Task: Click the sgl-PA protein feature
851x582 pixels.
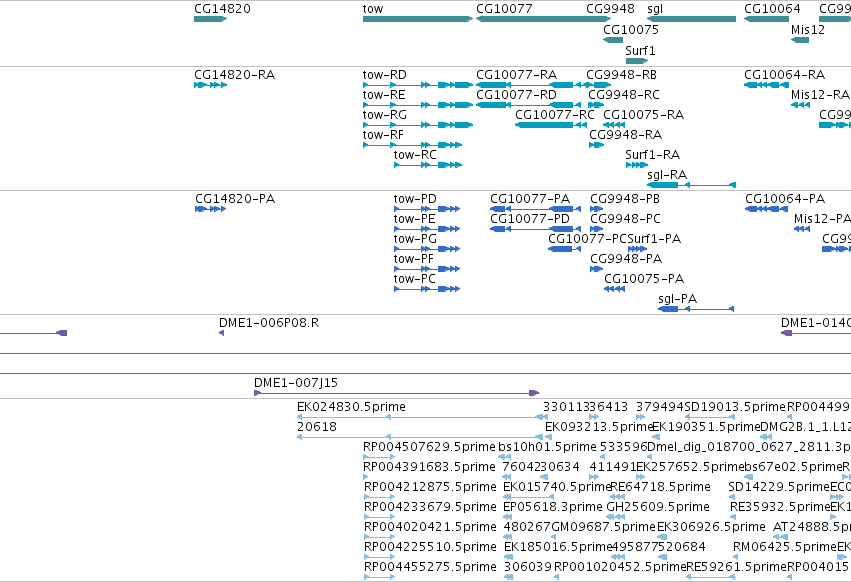Action: 696,309
